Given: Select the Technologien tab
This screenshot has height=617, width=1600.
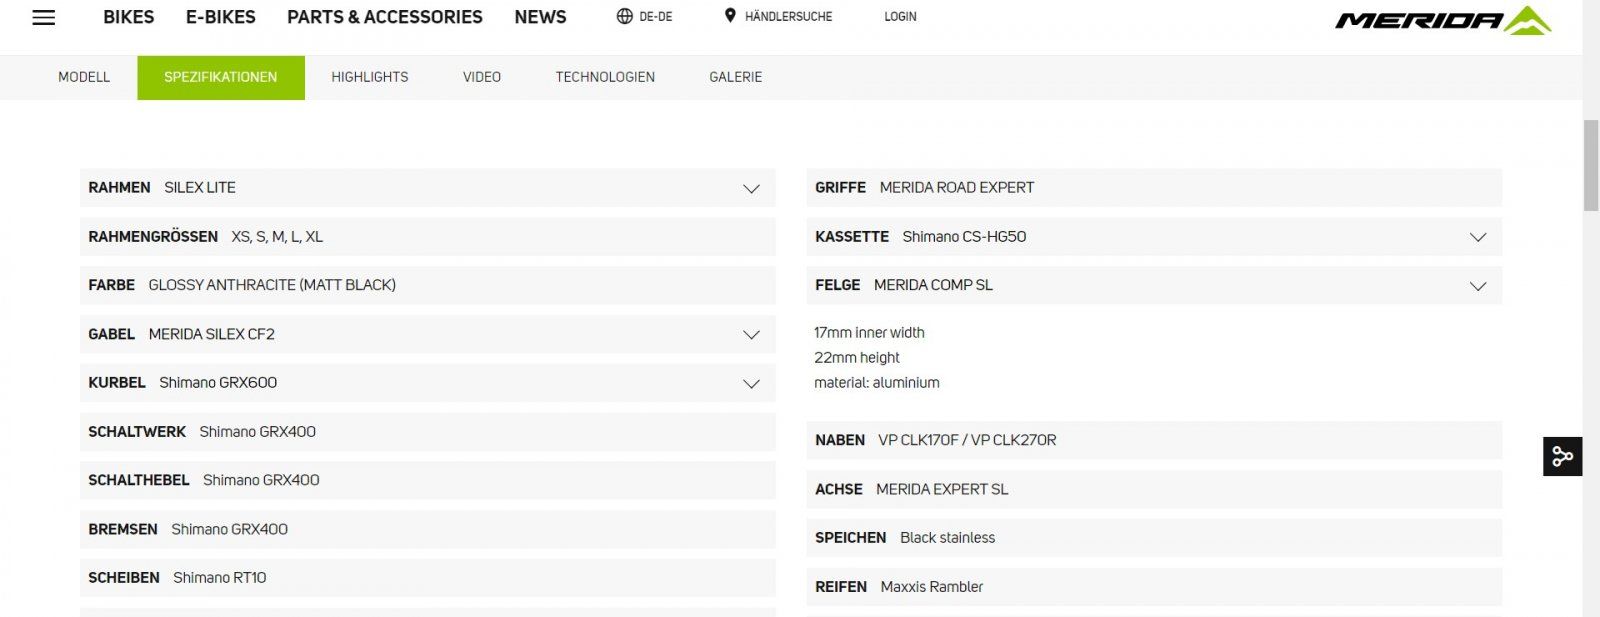Looking at the screenshot, I should [x=605, y=77].
